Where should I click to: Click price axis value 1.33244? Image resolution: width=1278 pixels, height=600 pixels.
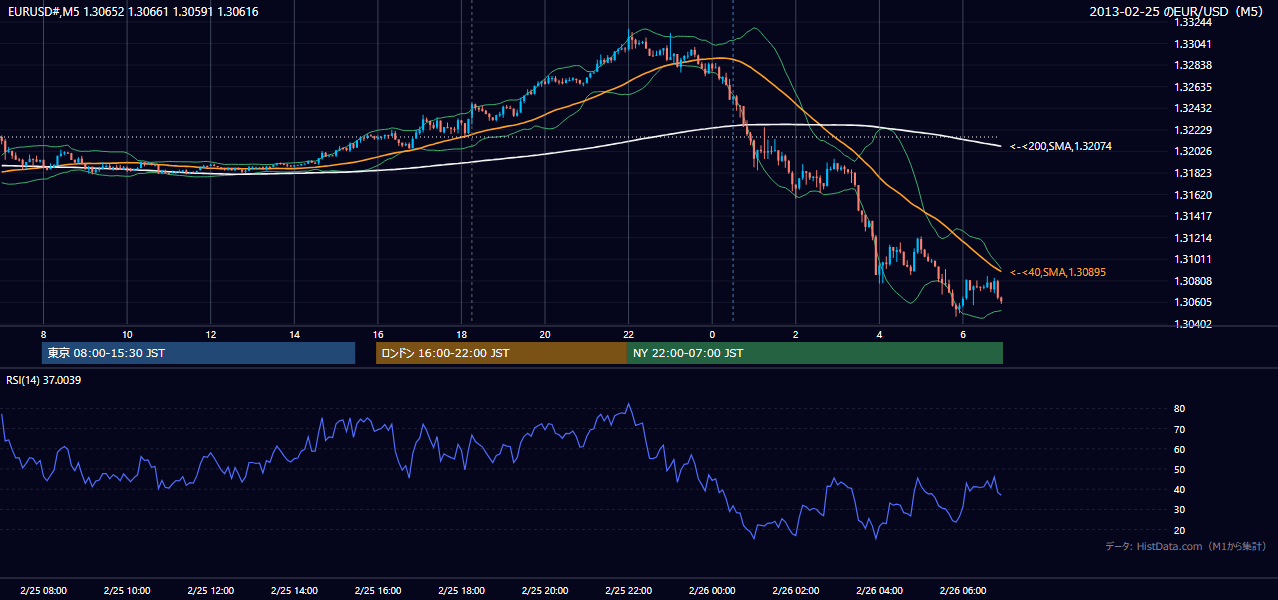(1195, 22)
